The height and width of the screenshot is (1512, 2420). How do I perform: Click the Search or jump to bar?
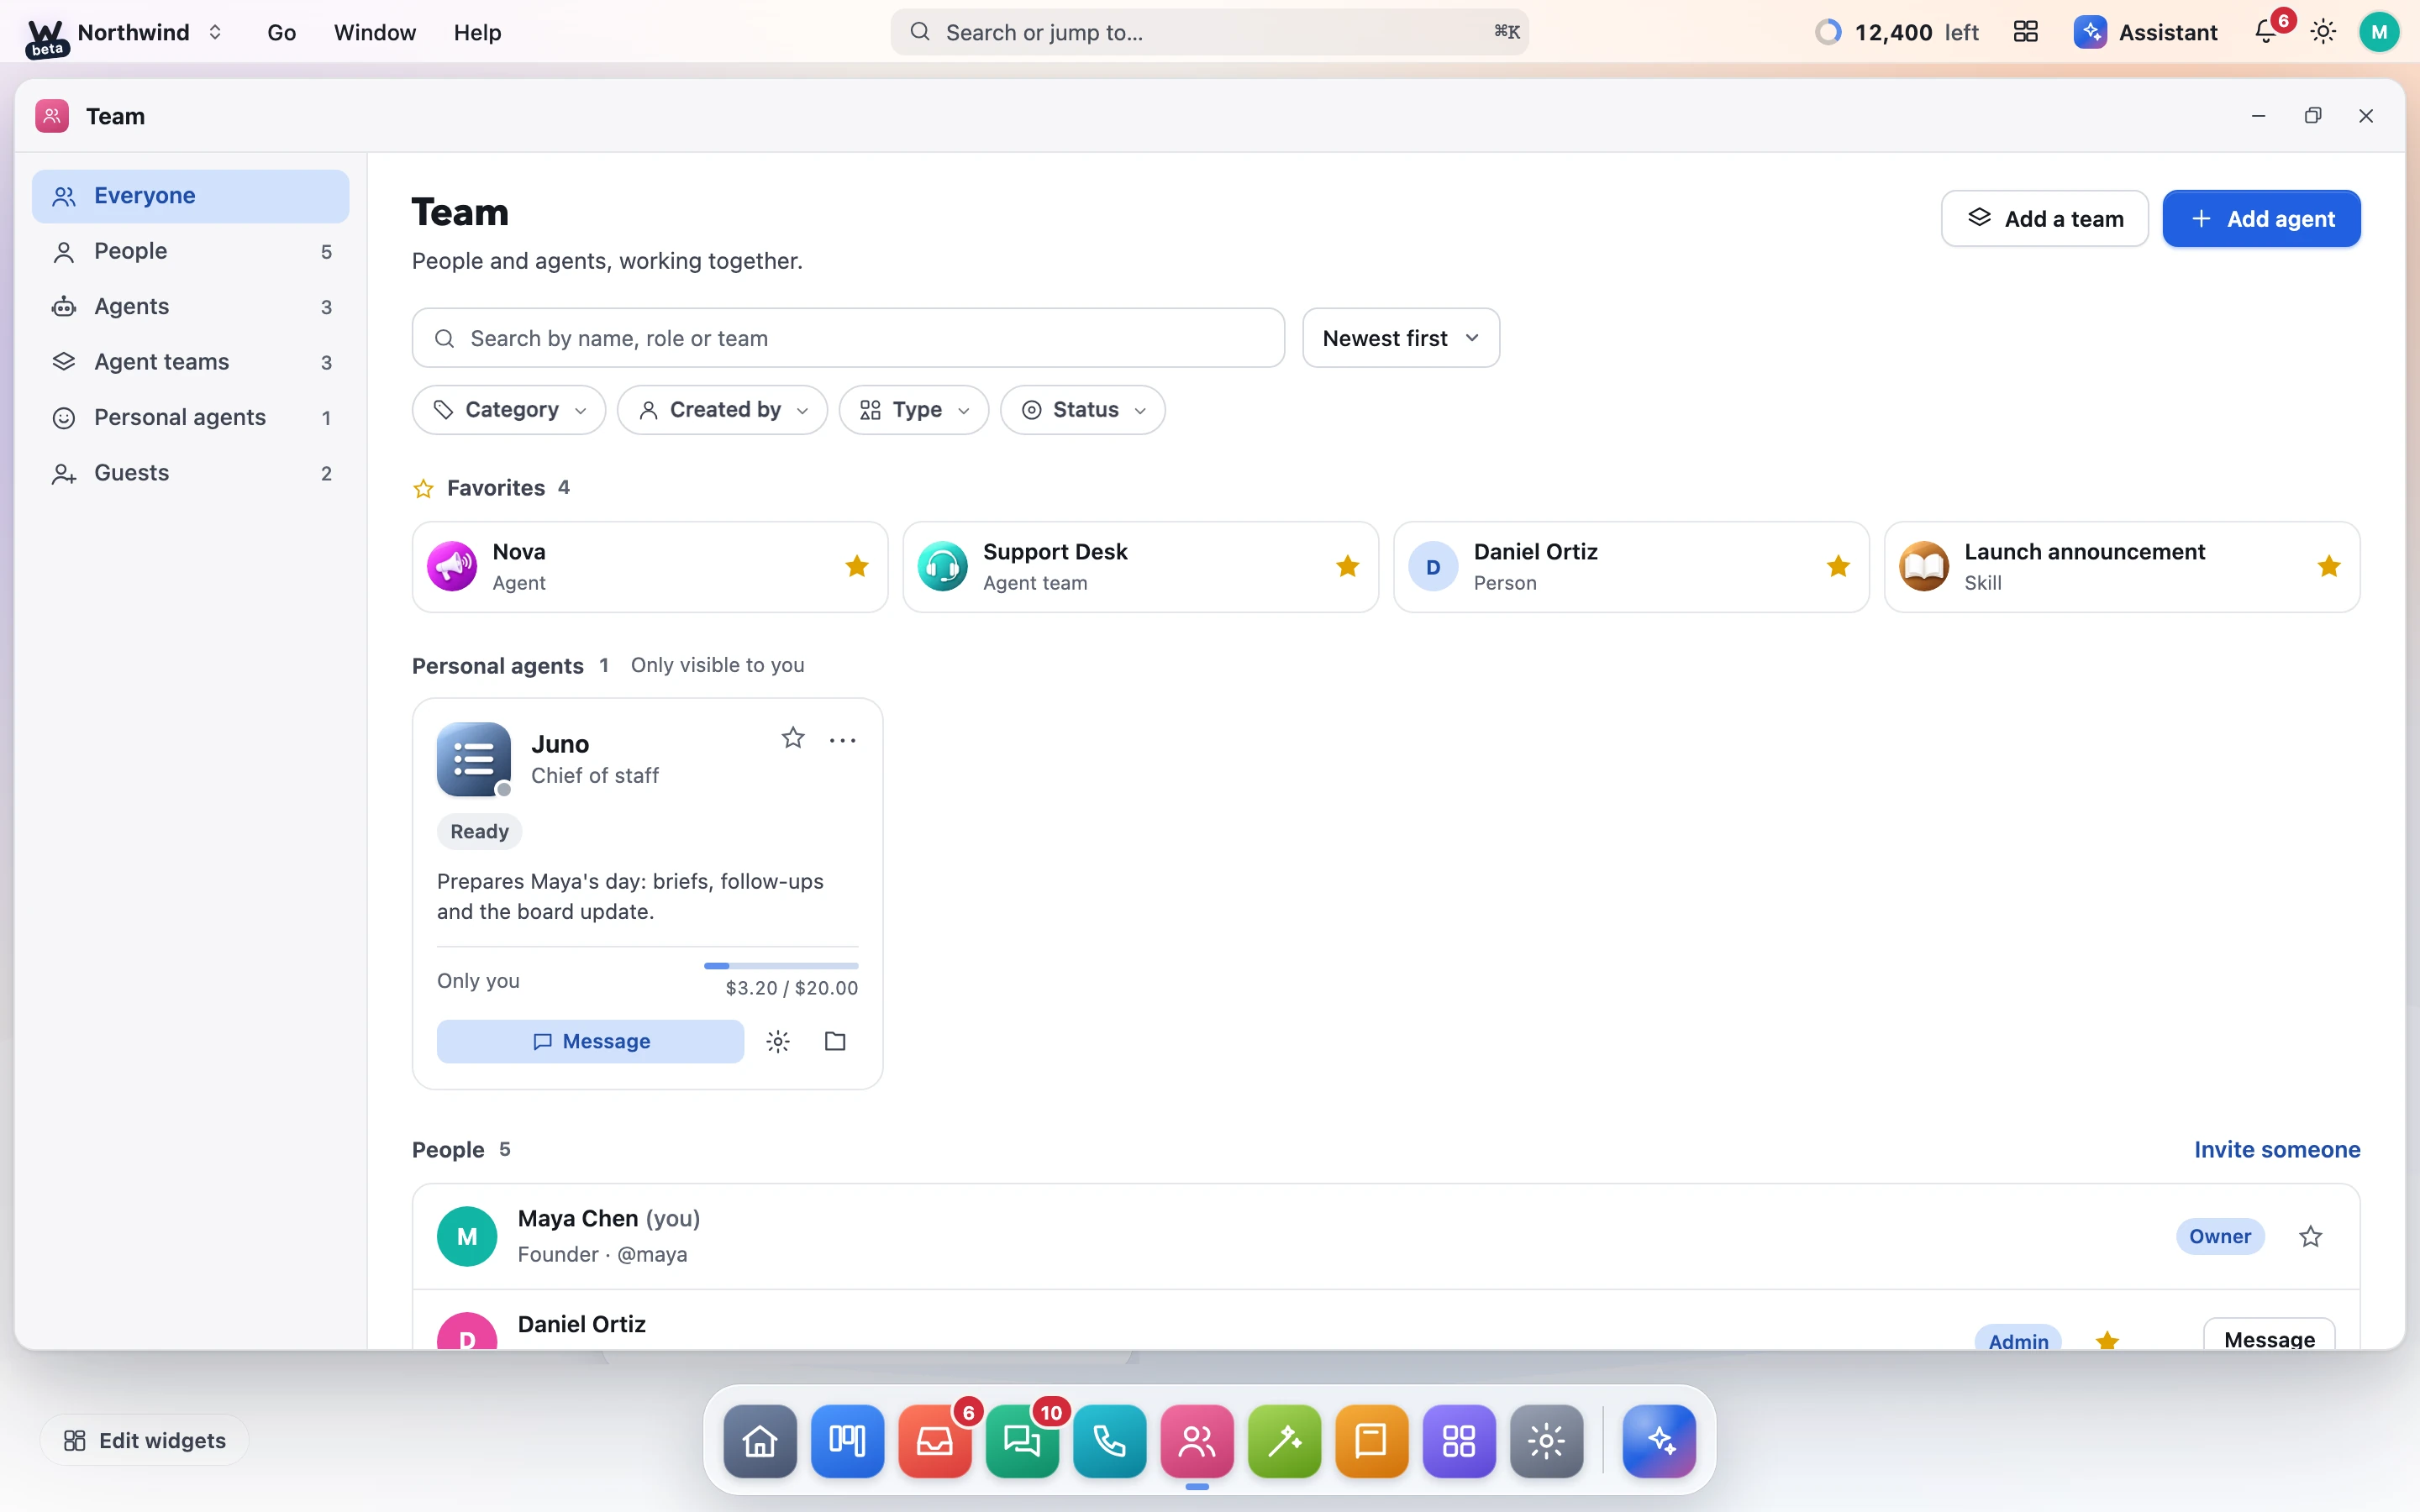pyautogui.click(x=1209, y=32)
